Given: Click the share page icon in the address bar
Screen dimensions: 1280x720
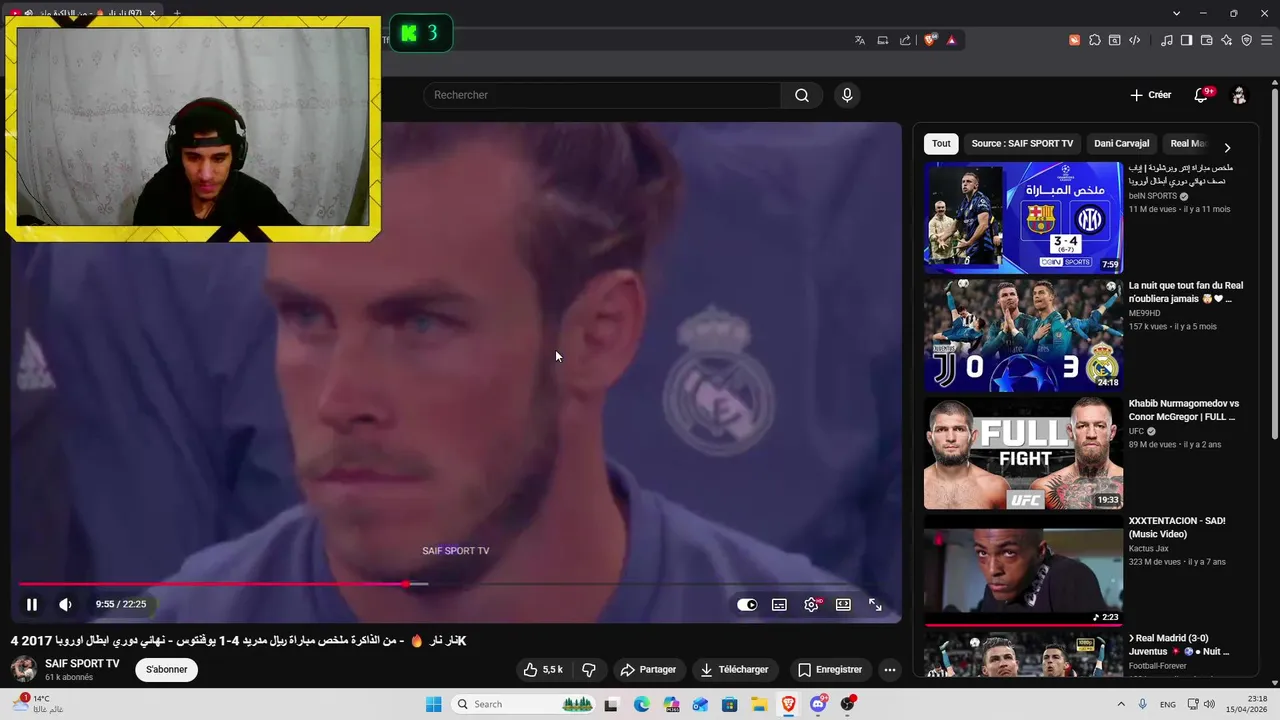Looking at the screenshot, I should point(905,40).
